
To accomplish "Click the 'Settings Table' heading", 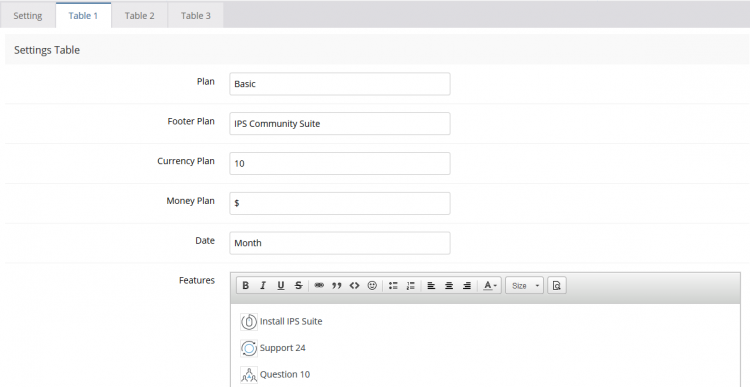I will pyautogui.click(x=47, y=50).
